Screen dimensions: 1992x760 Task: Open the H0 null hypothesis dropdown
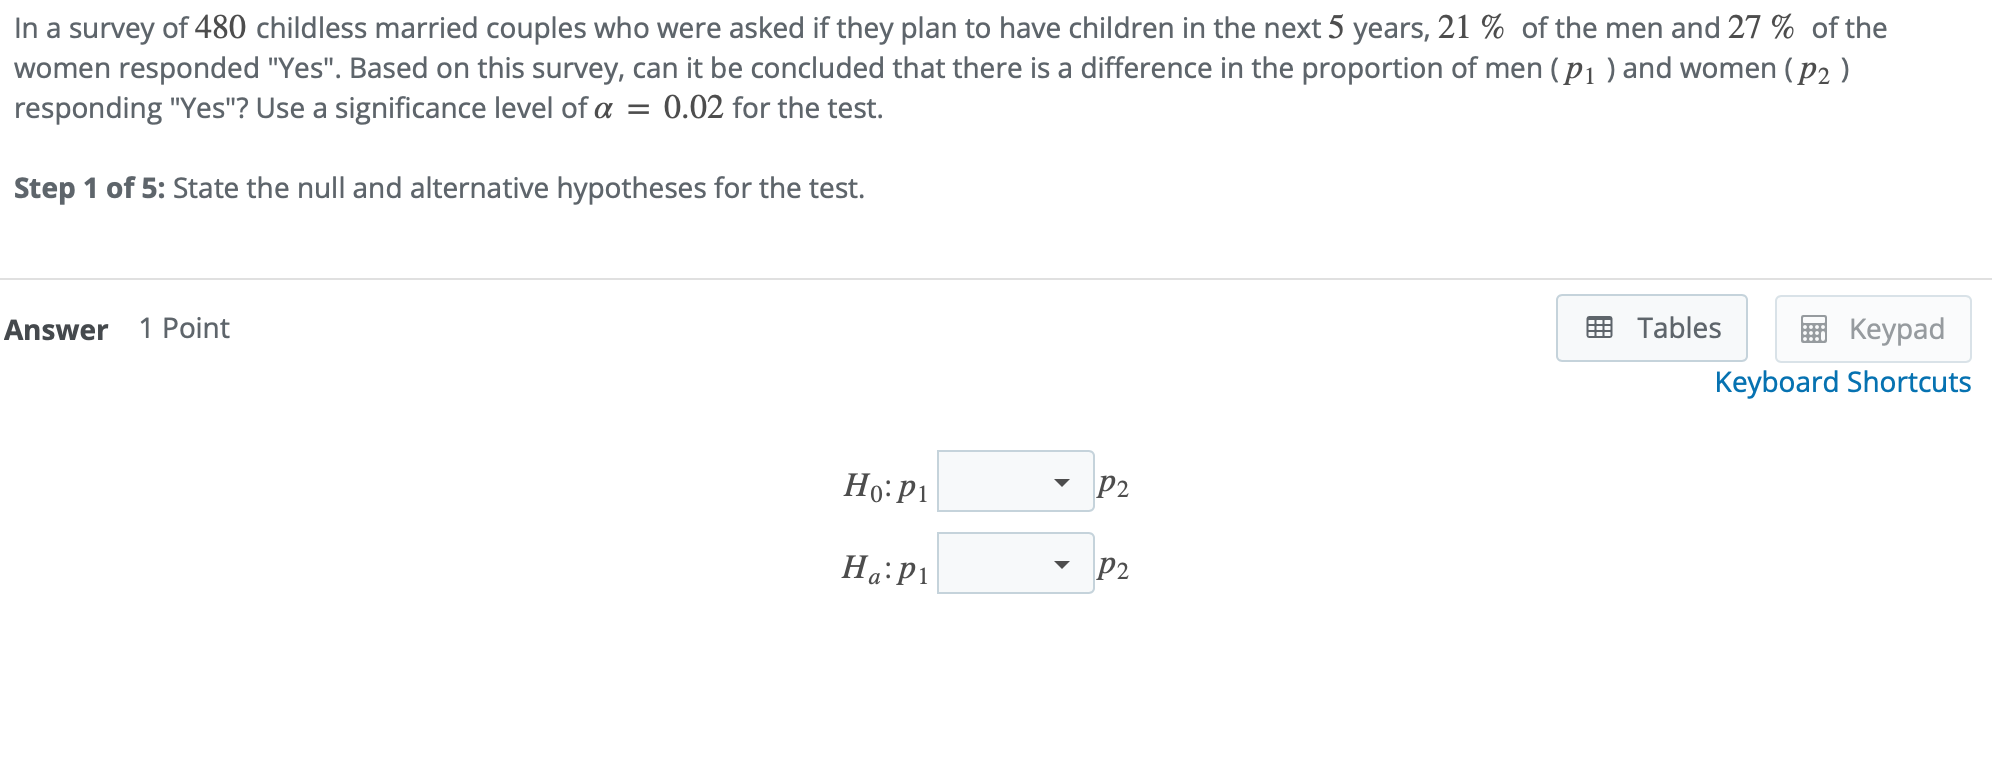pos(1015,481)
